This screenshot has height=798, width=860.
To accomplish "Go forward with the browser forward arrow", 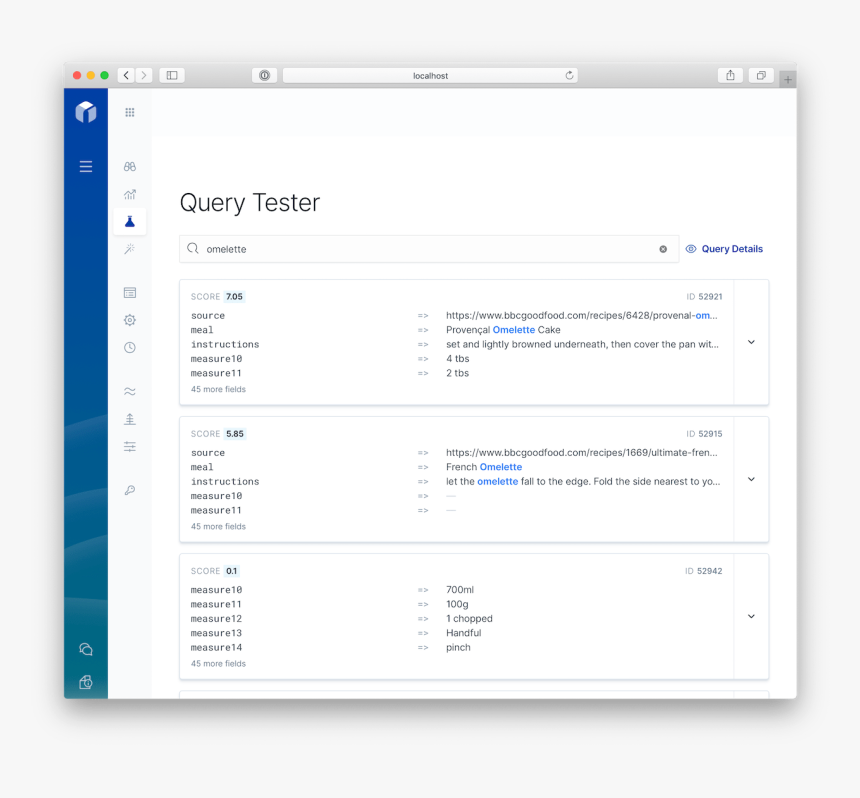I will (x=144, y=75).
